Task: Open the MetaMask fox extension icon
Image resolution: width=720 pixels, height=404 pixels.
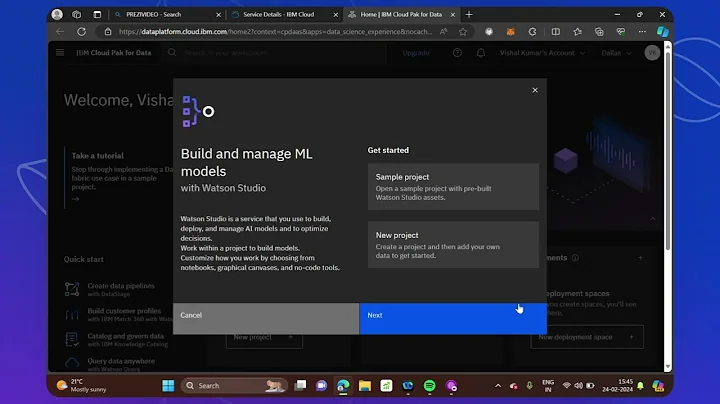Action: (511, 32)
